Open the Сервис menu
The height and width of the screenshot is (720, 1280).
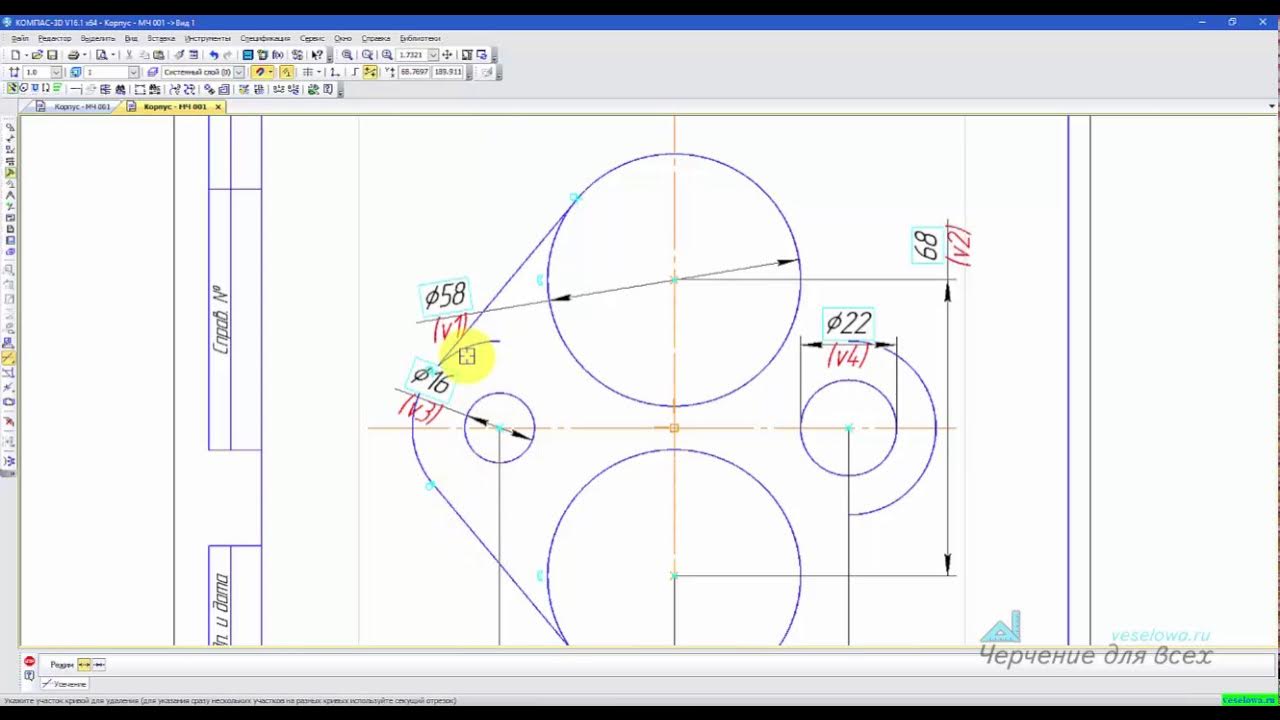(312, 38)
